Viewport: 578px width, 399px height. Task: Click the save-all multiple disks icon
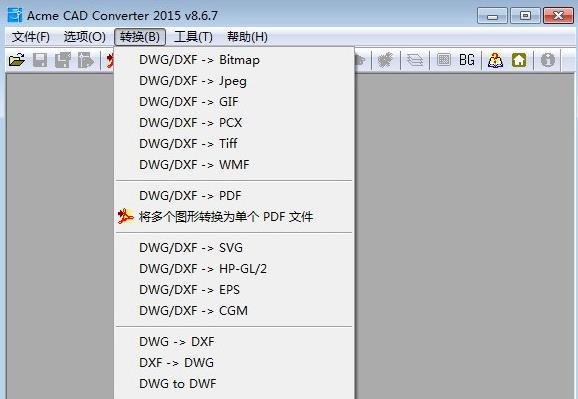point(63,60)
